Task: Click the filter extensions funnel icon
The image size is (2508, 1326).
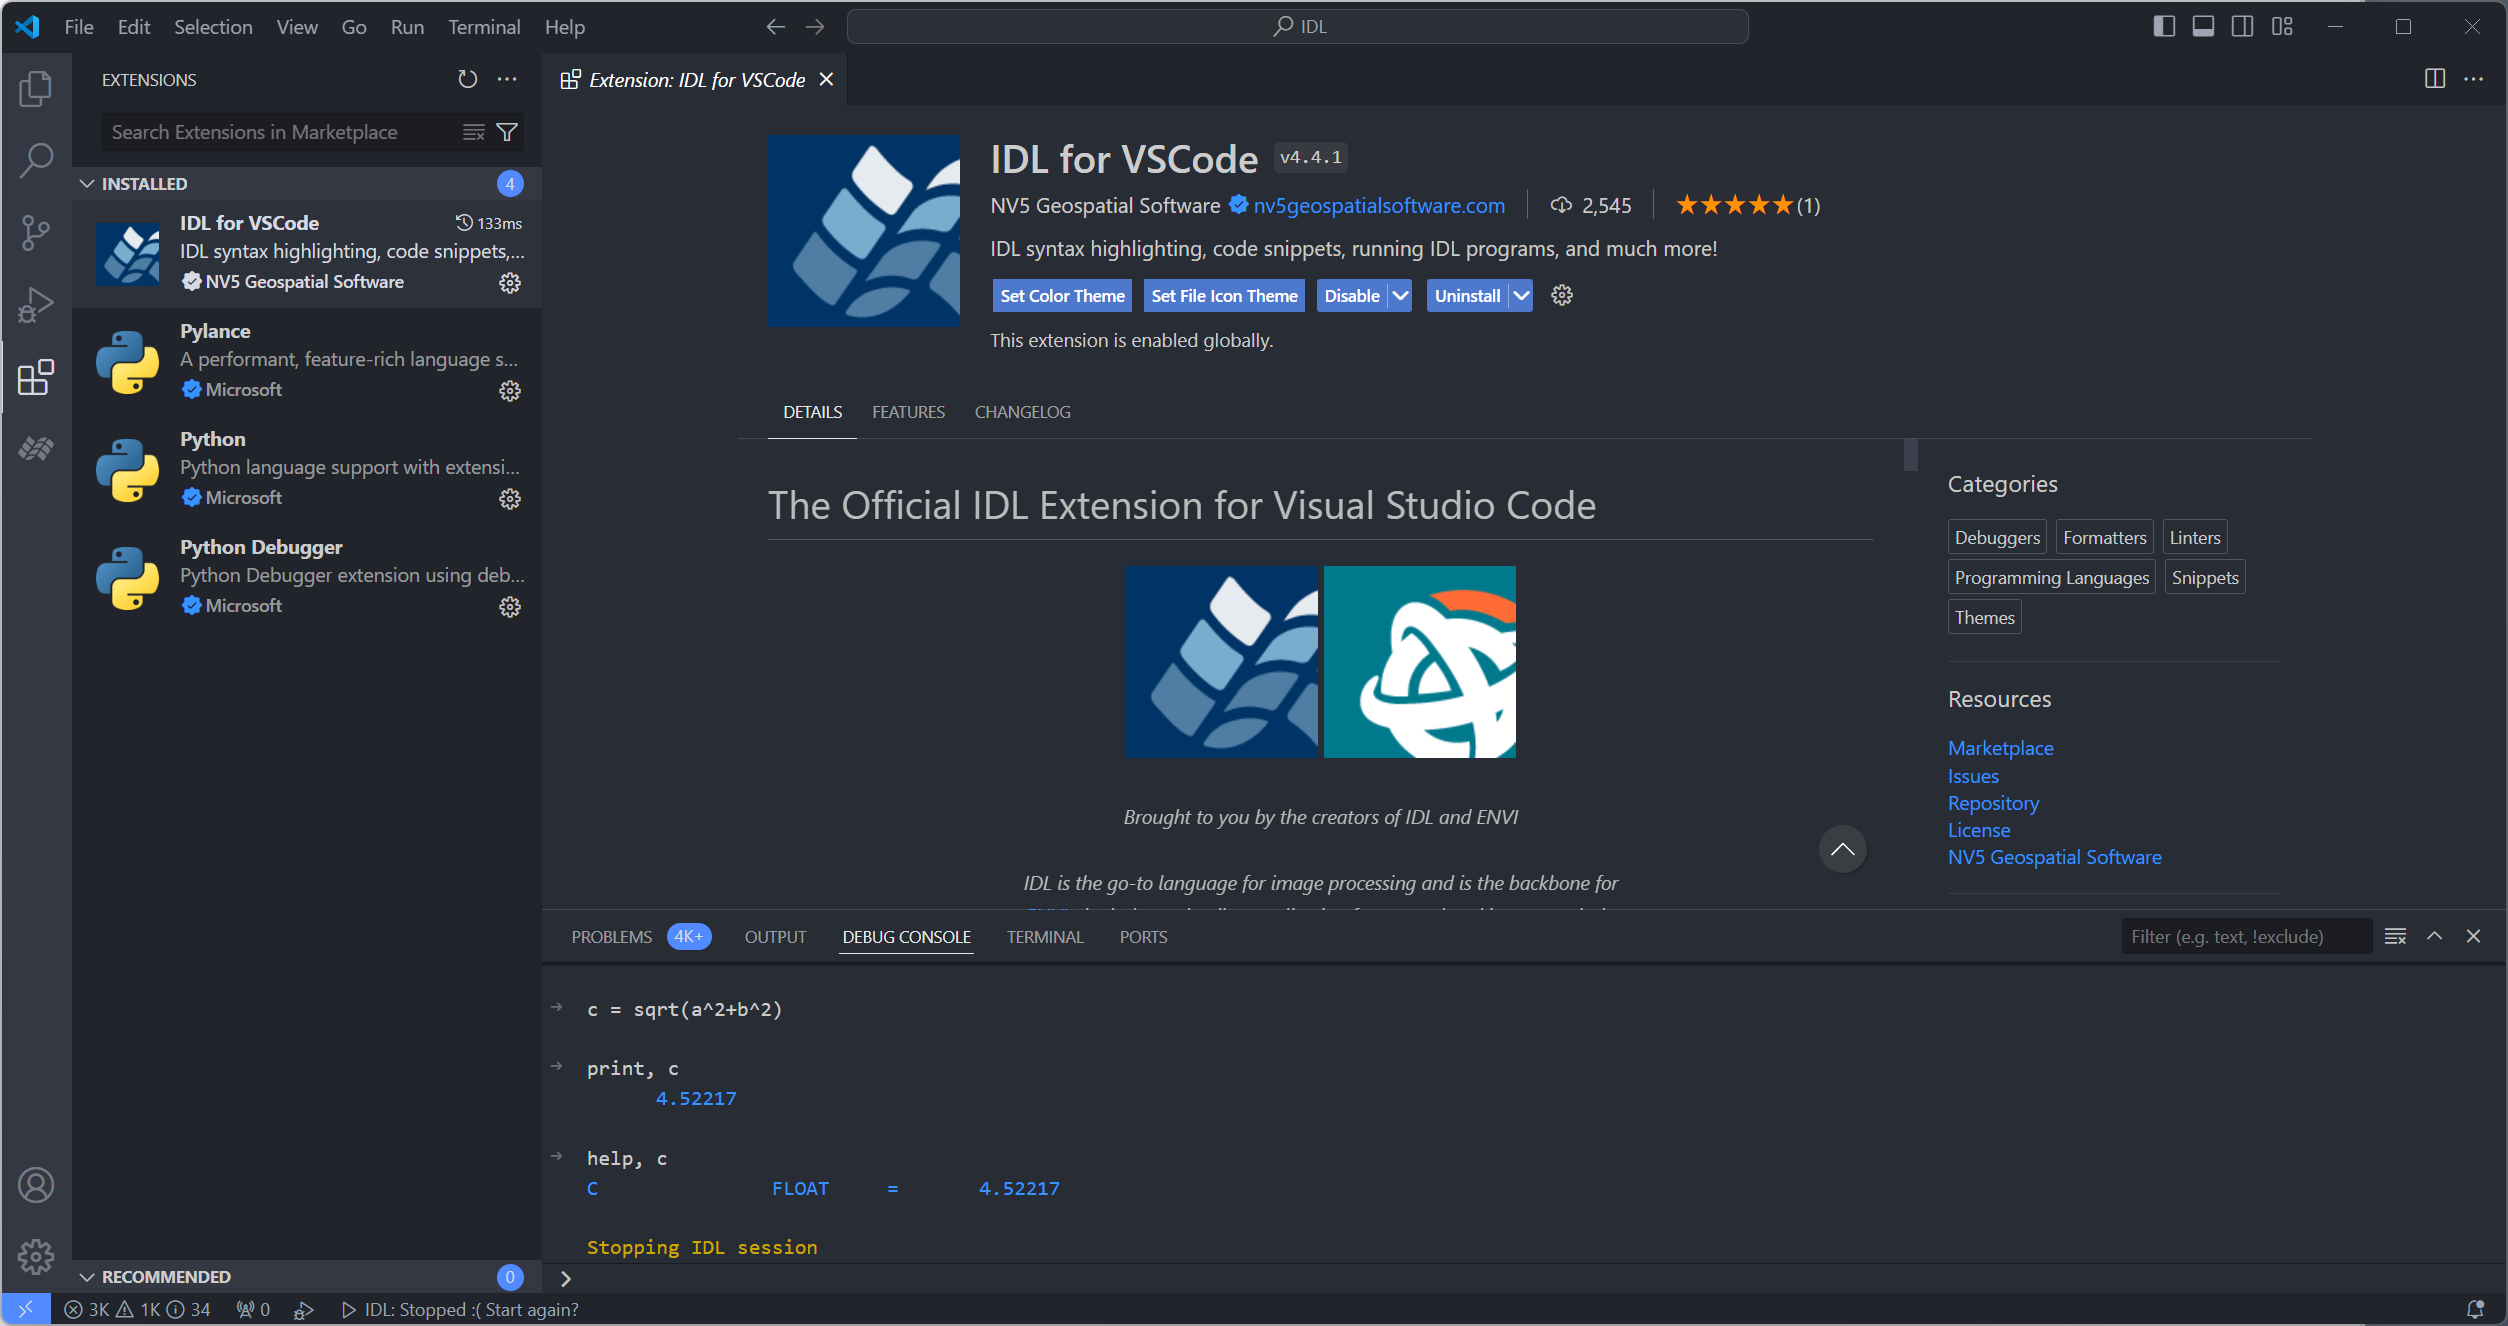Action: point(507,132)
